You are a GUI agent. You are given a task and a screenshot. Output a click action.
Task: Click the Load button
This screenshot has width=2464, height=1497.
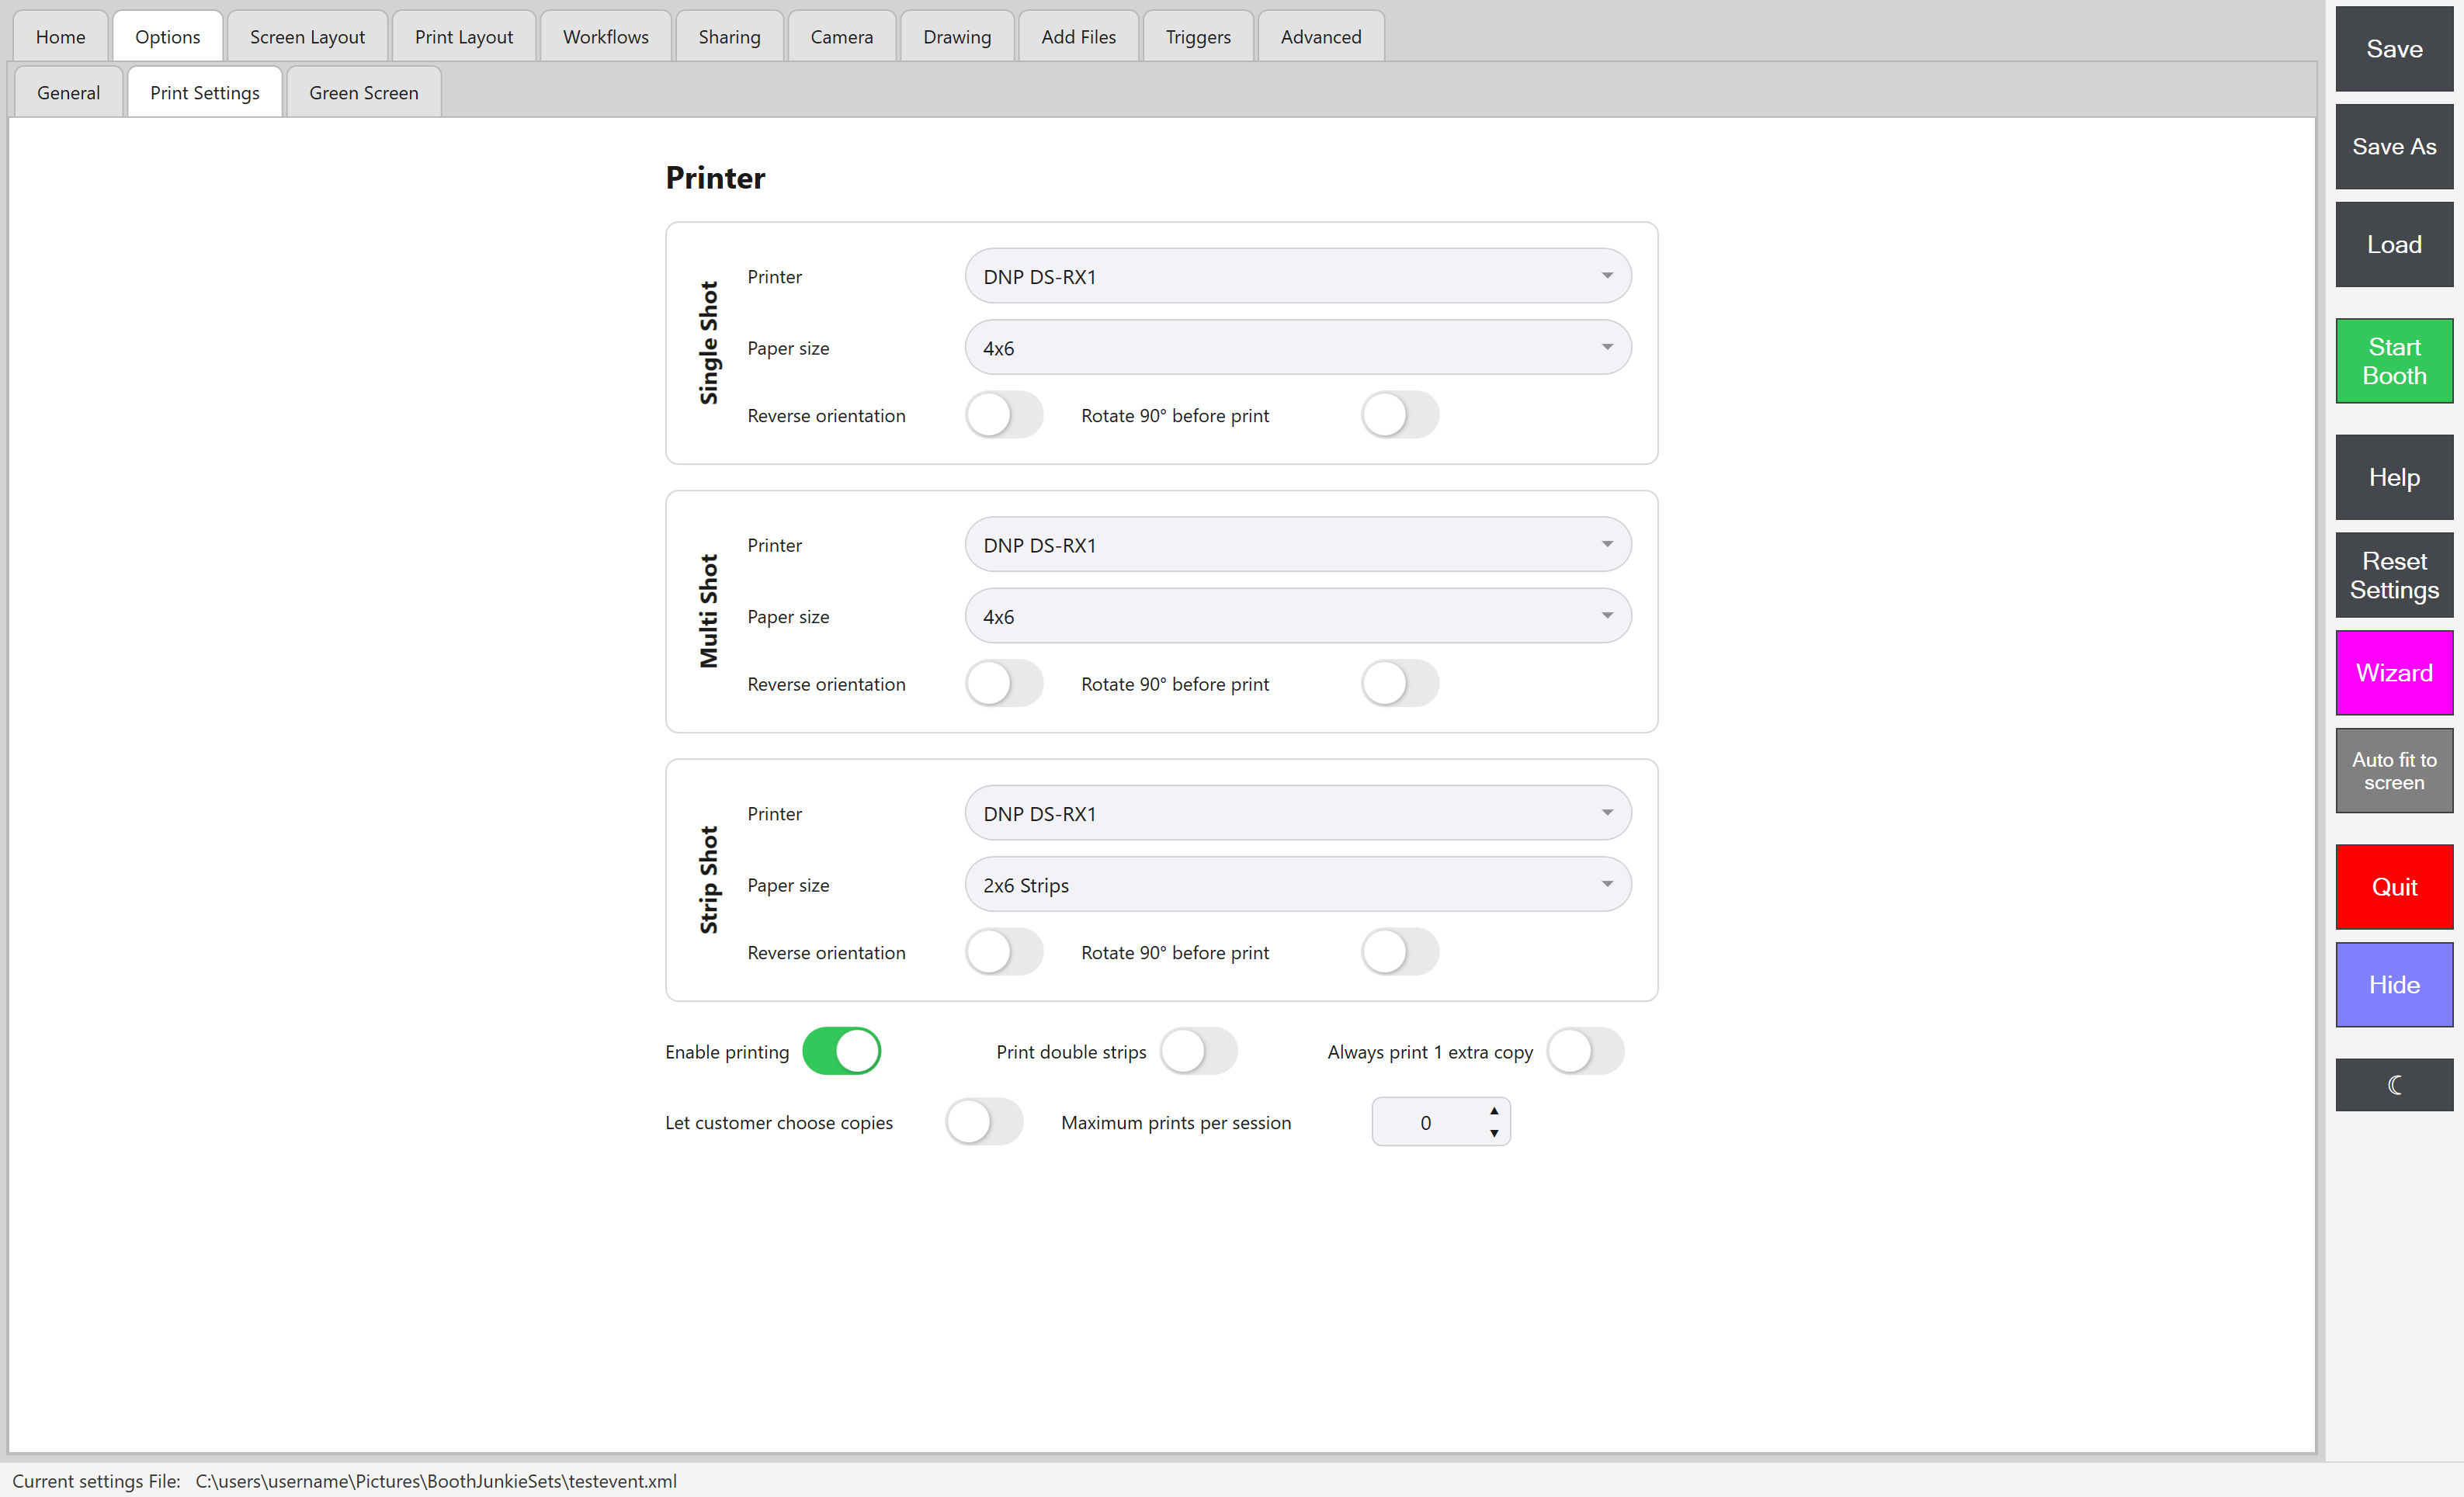point(2394,244)
